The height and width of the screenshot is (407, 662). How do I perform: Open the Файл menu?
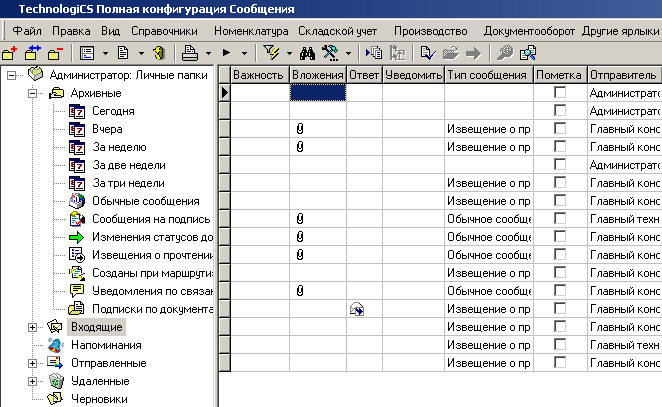(27, 31)
